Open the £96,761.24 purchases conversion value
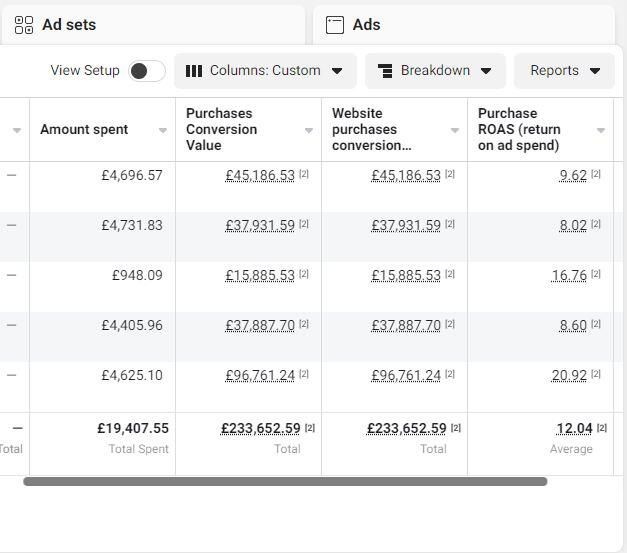Image resolution: width=627 pixels, height=553 pixels. 260,376
